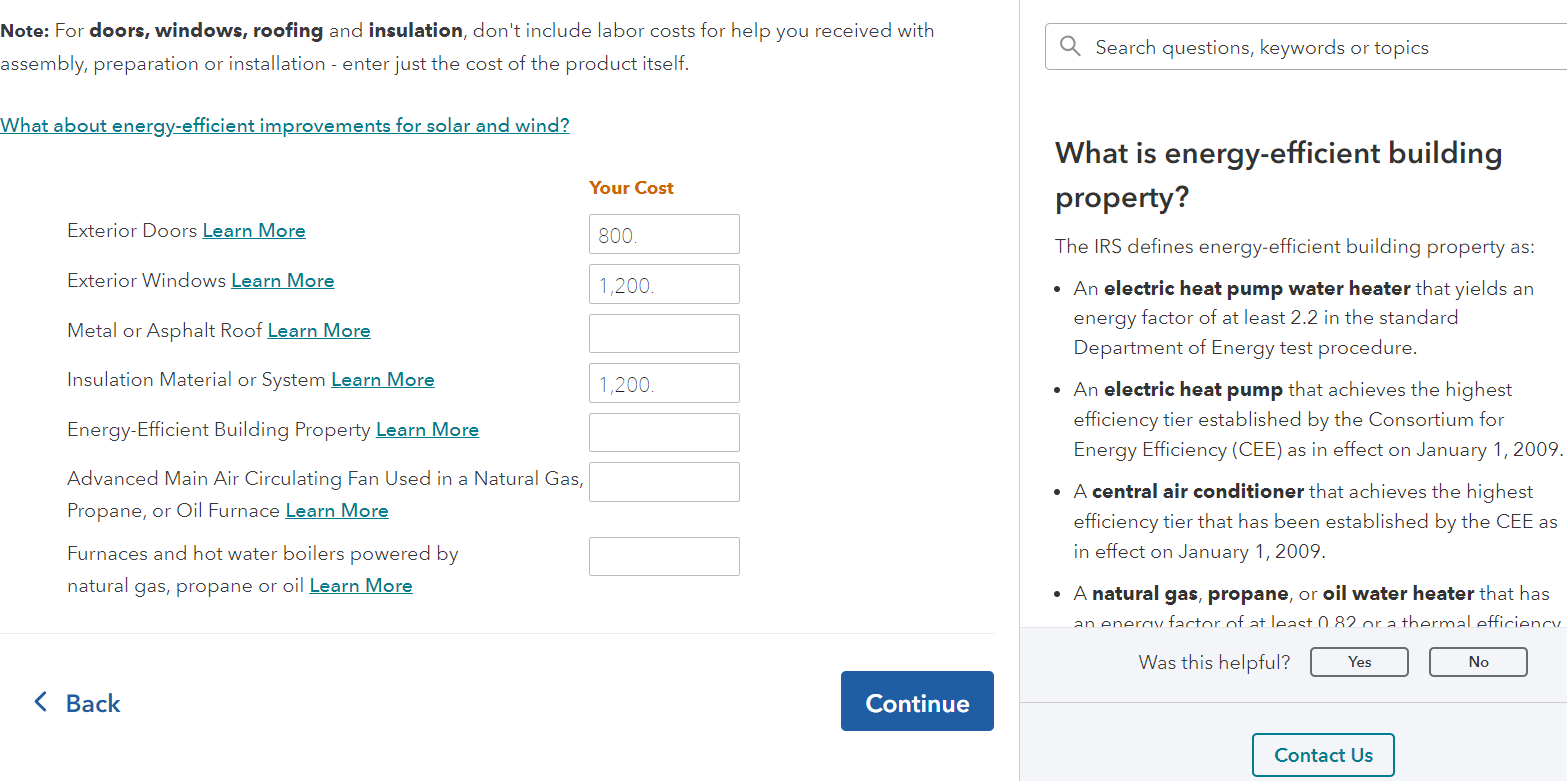Click Learn More for Energy-Efficient Building Property
This screenshot has height=781, width=1567.
point(427,429)
